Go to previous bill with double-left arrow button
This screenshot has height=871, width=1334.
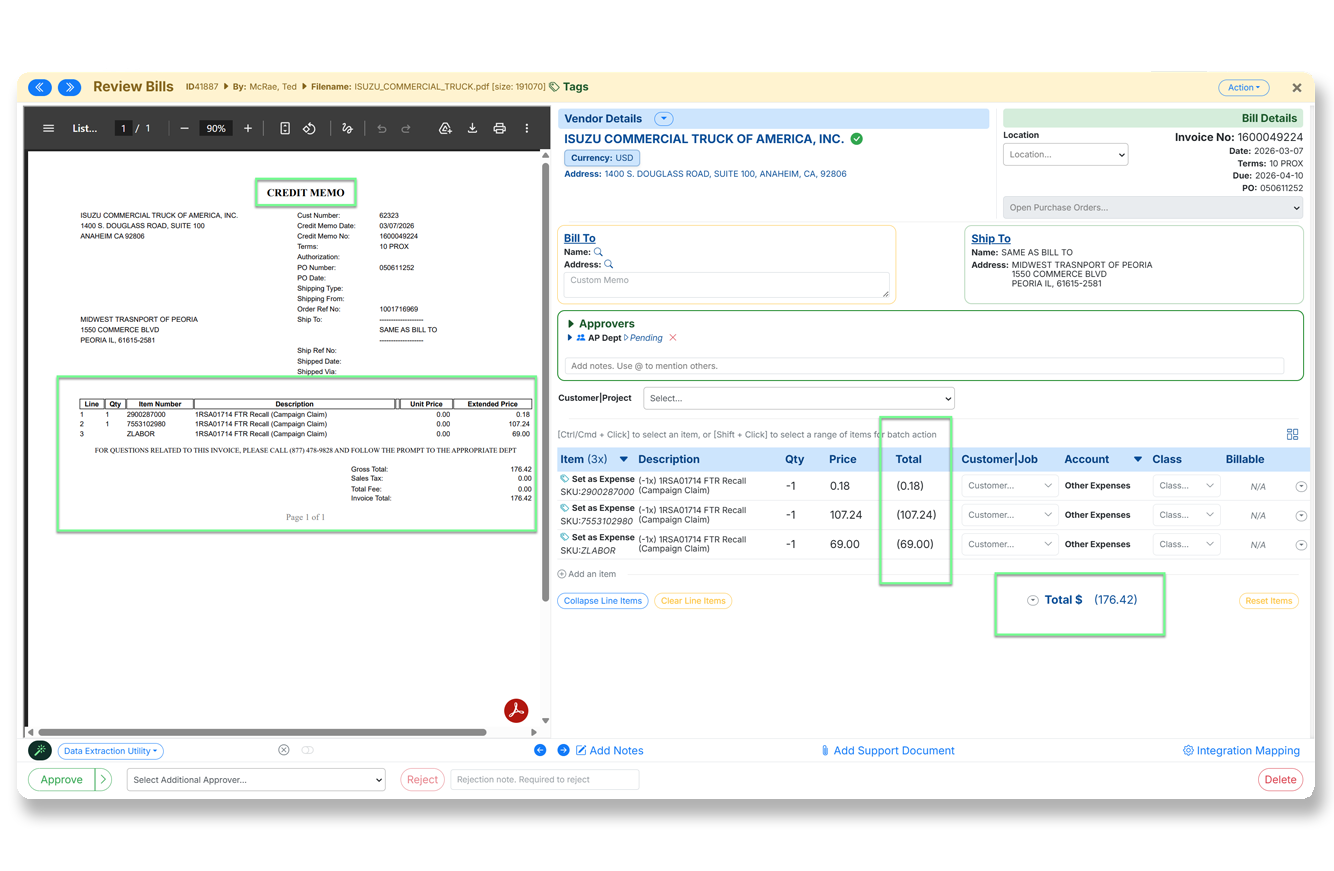(x=39, y=87)
